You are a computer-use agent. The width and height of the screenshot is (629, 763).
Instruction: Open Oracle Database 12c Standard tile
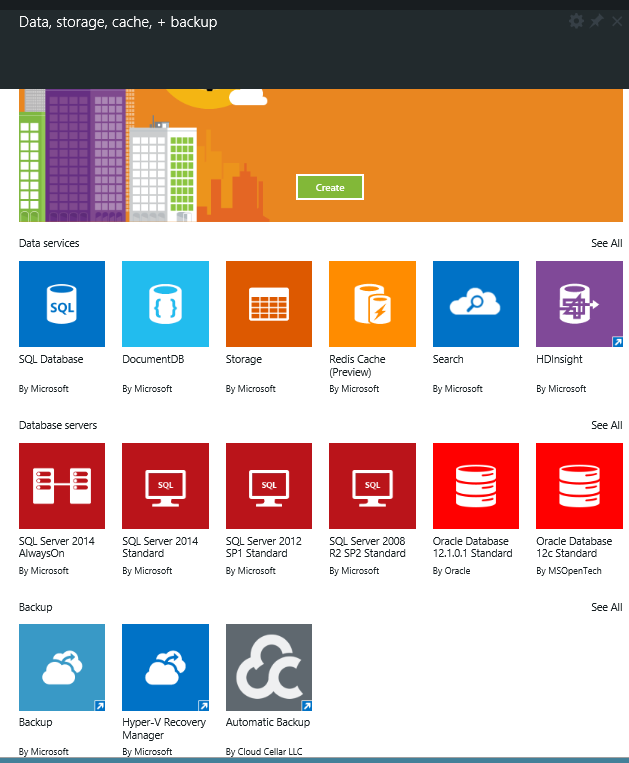point(579,486)
